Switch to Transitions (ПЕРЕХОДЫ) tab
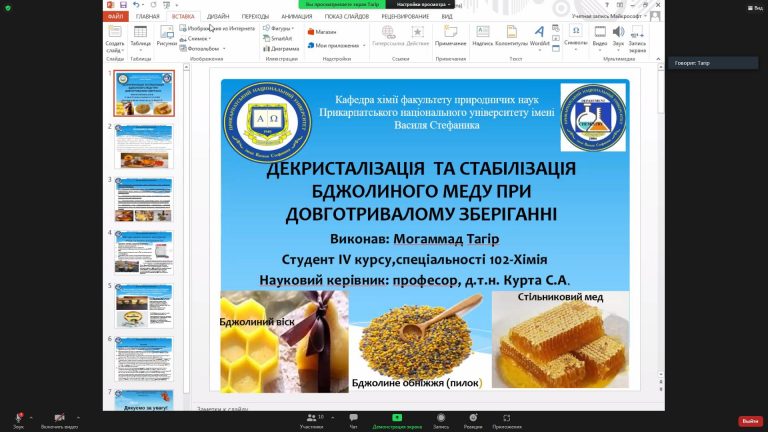This screenshot has width=768, height=432. pos(255,16)
